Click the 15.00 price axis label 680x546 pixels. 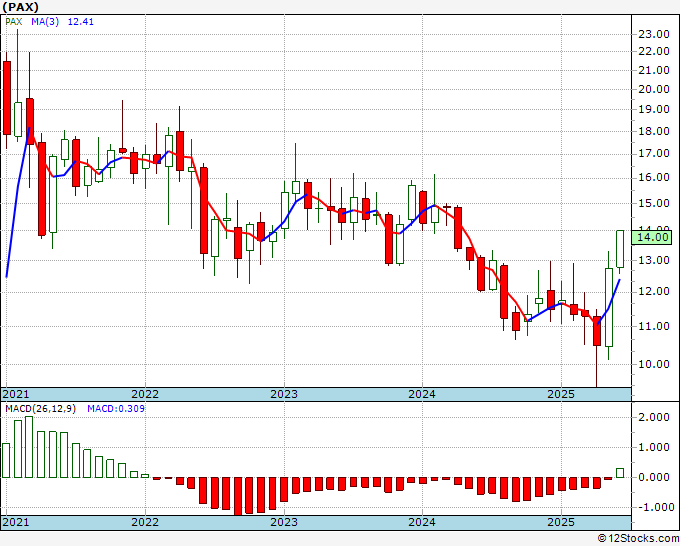click(654, 203)
